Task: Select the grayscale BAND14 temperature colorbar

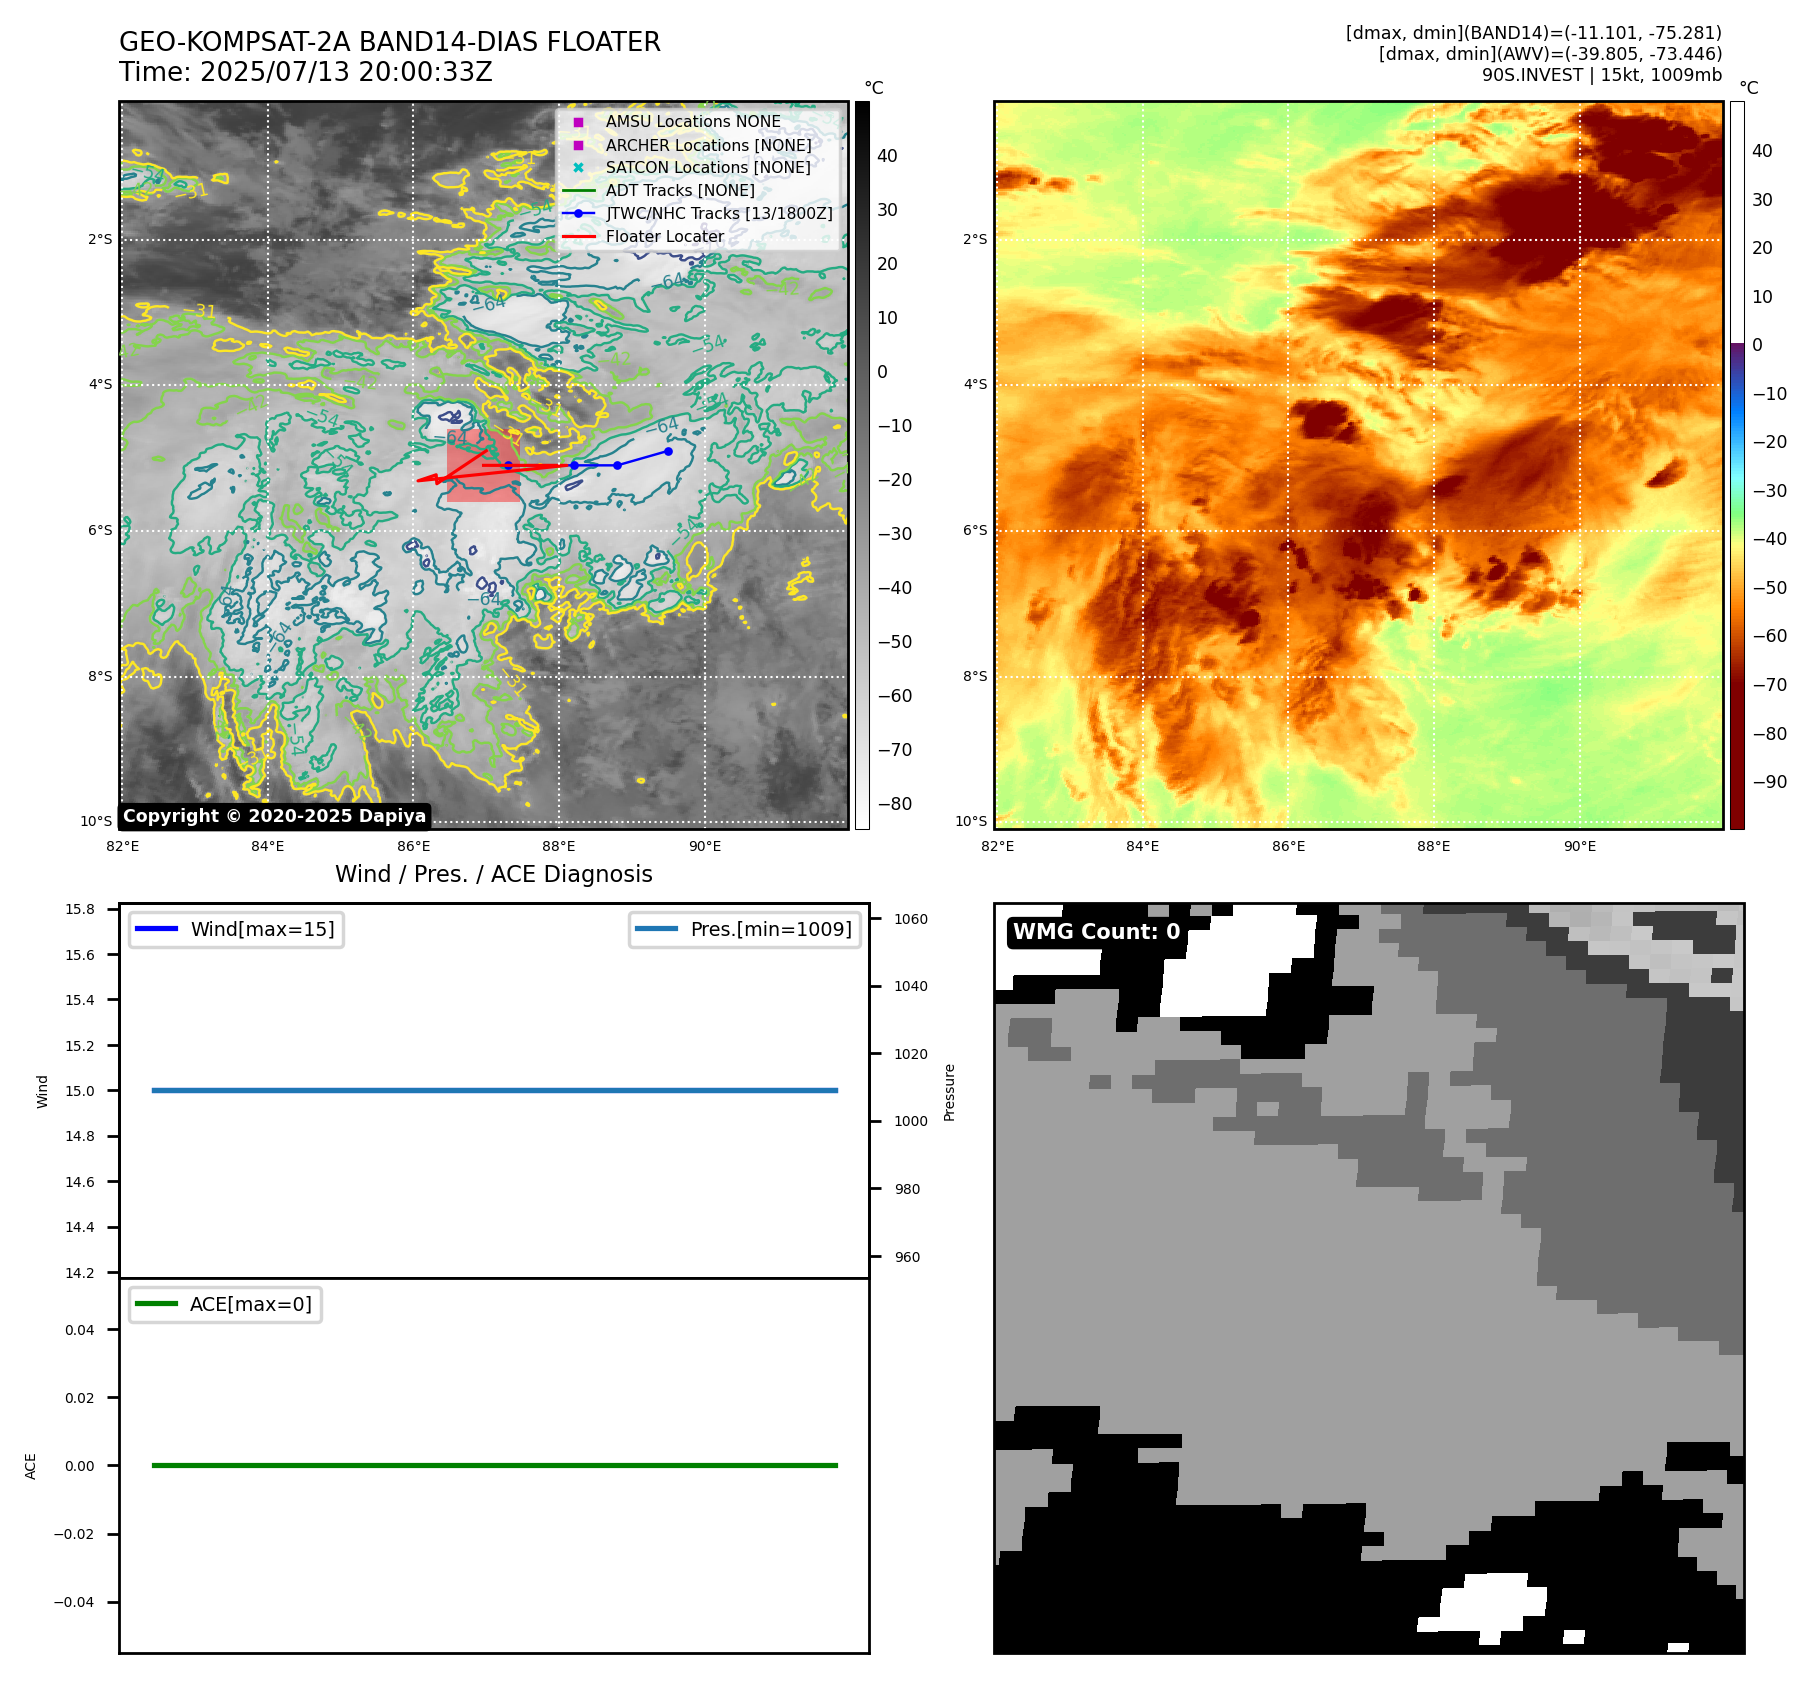Action: tap(862, 465)
